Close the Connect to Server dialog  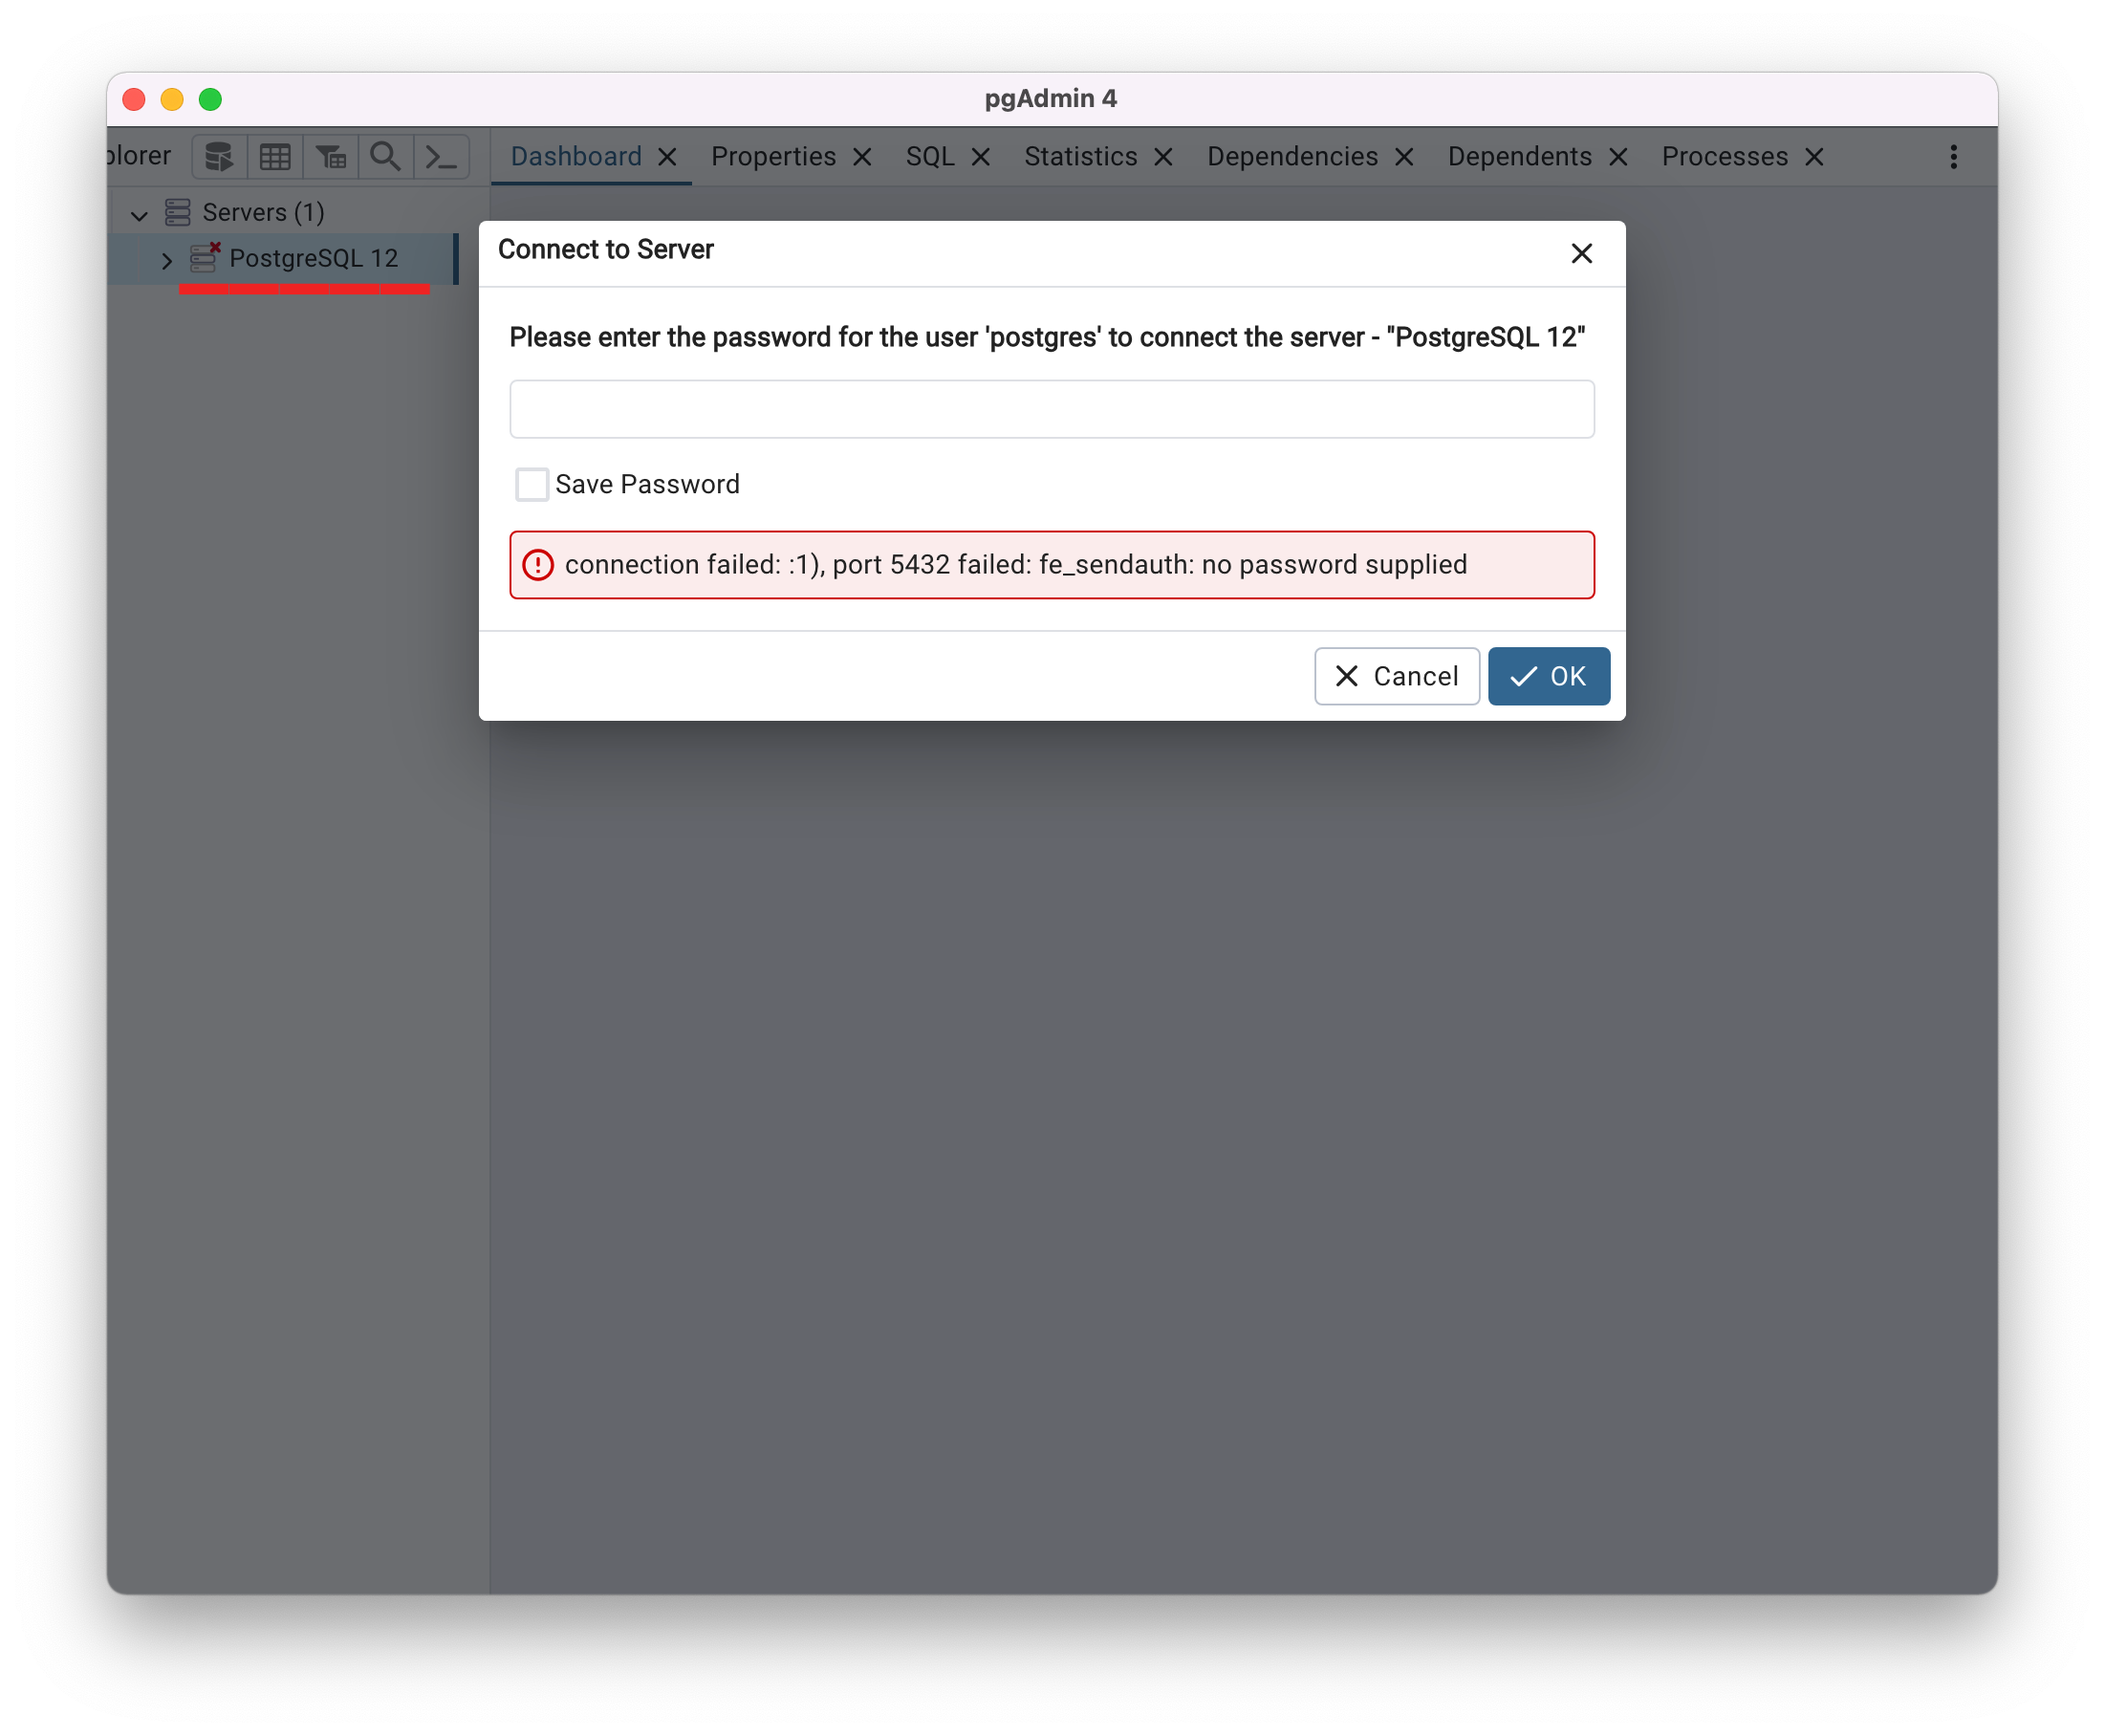point(1581,254)
